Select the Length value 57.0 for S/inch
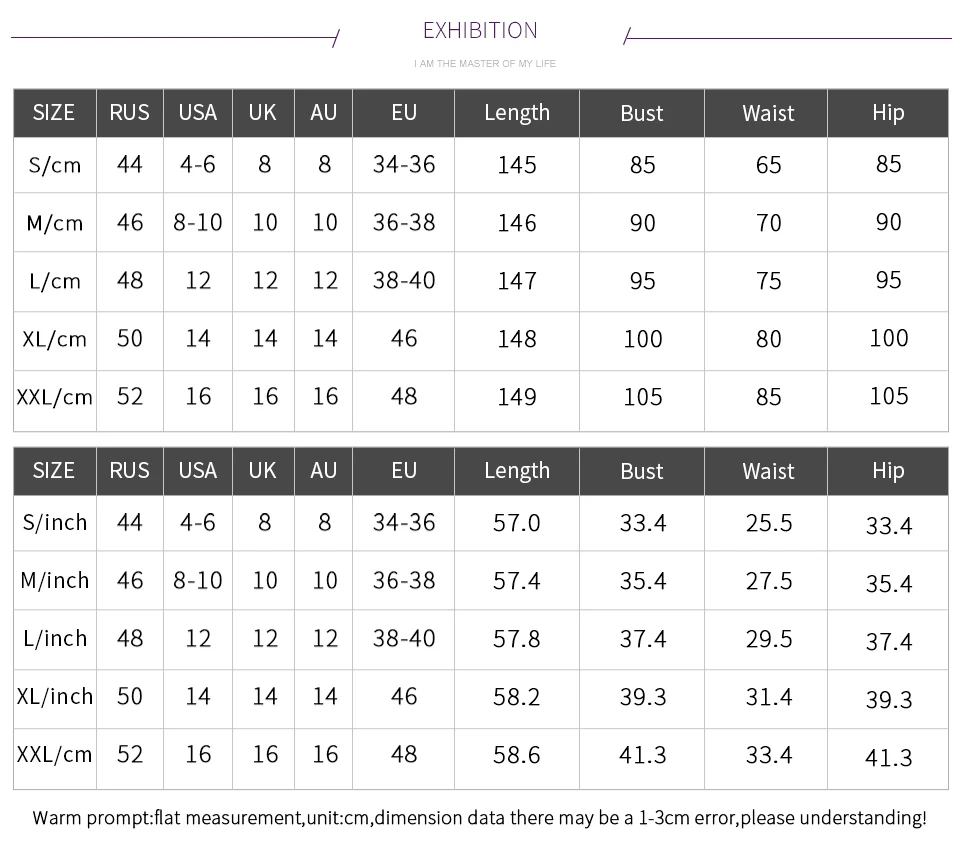This screenshot has height=842, width=960. pos(517,523)
